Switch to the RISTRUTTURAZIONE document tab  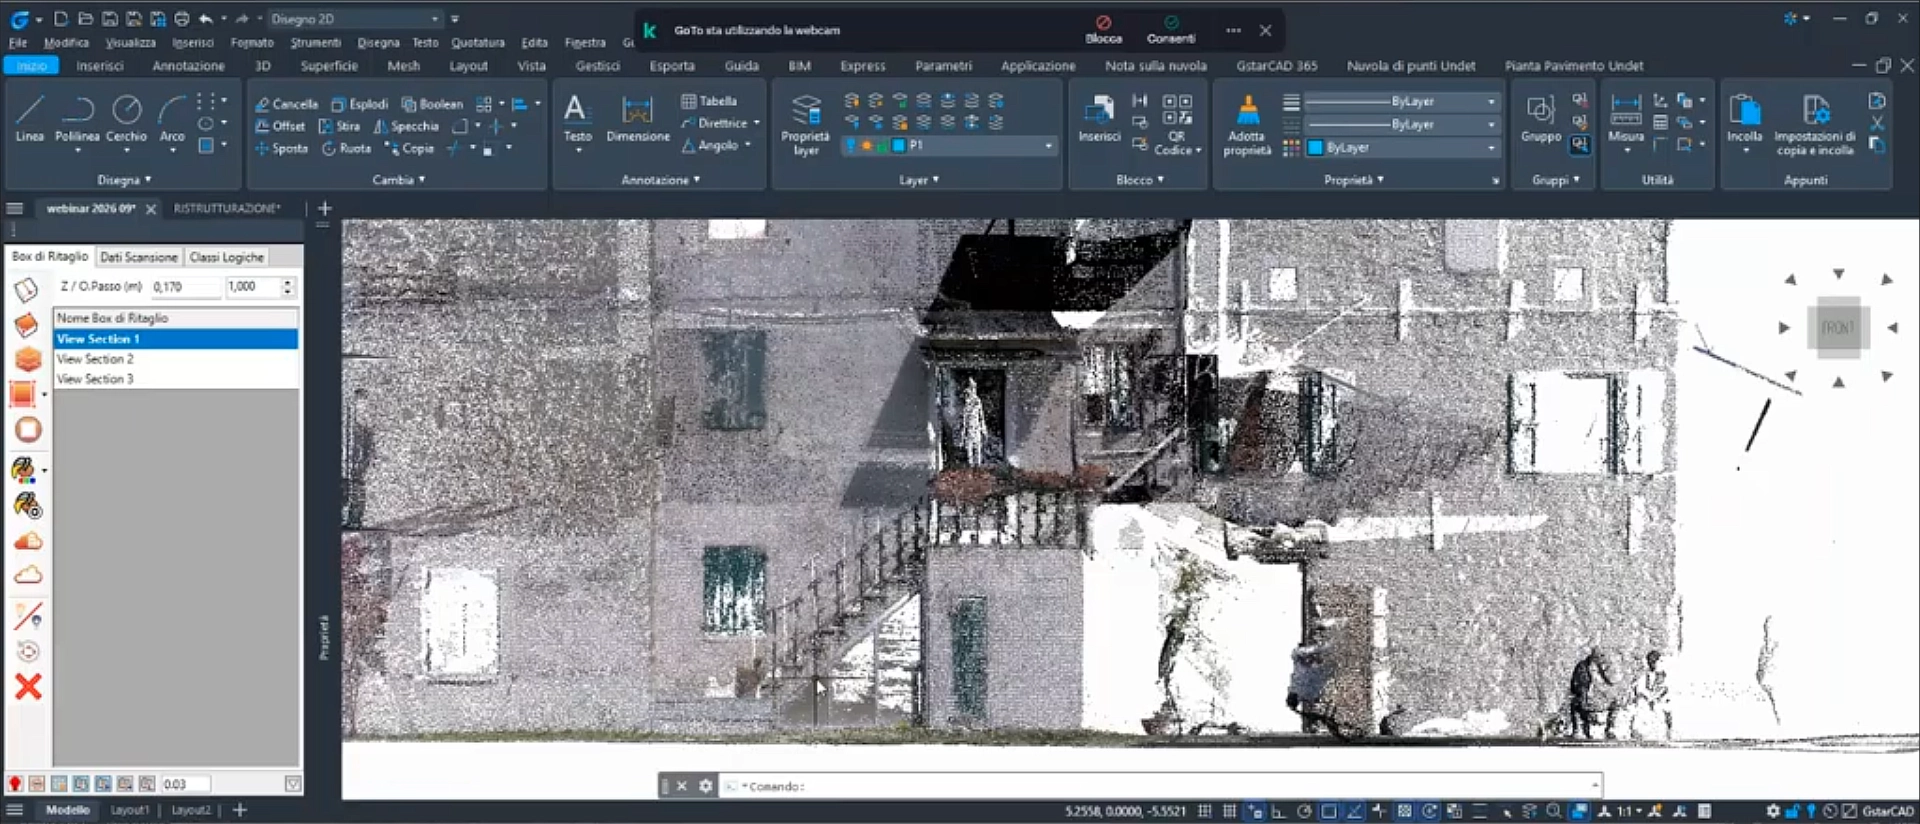227,208
